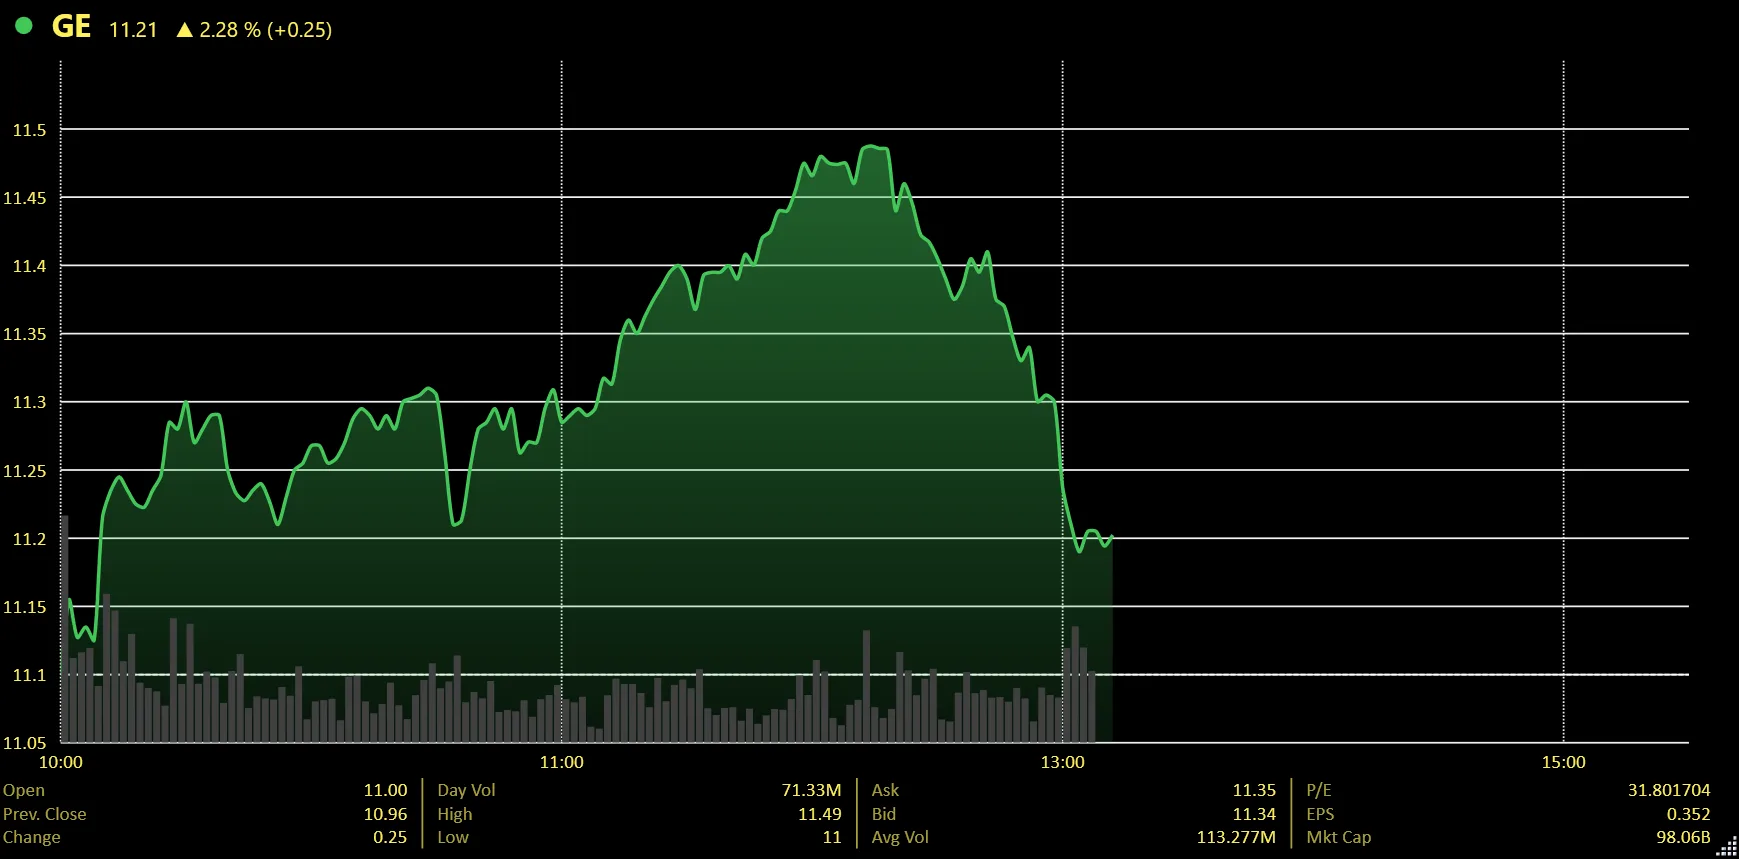
Task: Click the 11.5 price axis label
Action: point(29,130)
